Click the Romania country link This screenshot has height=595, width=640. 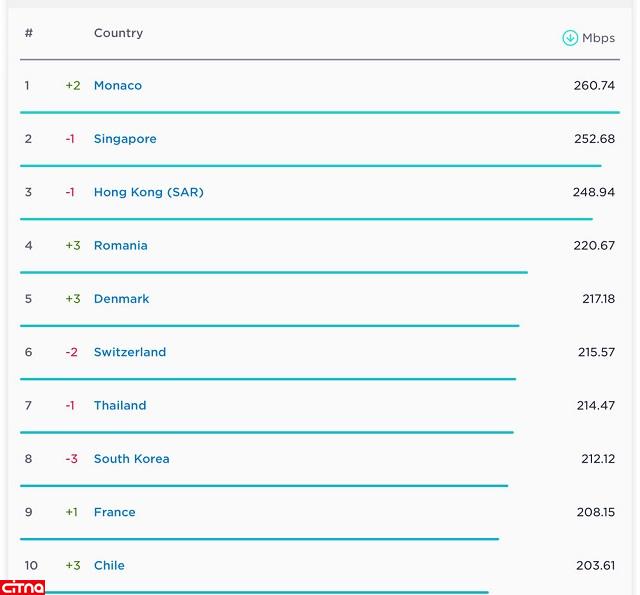coord(120,246)
